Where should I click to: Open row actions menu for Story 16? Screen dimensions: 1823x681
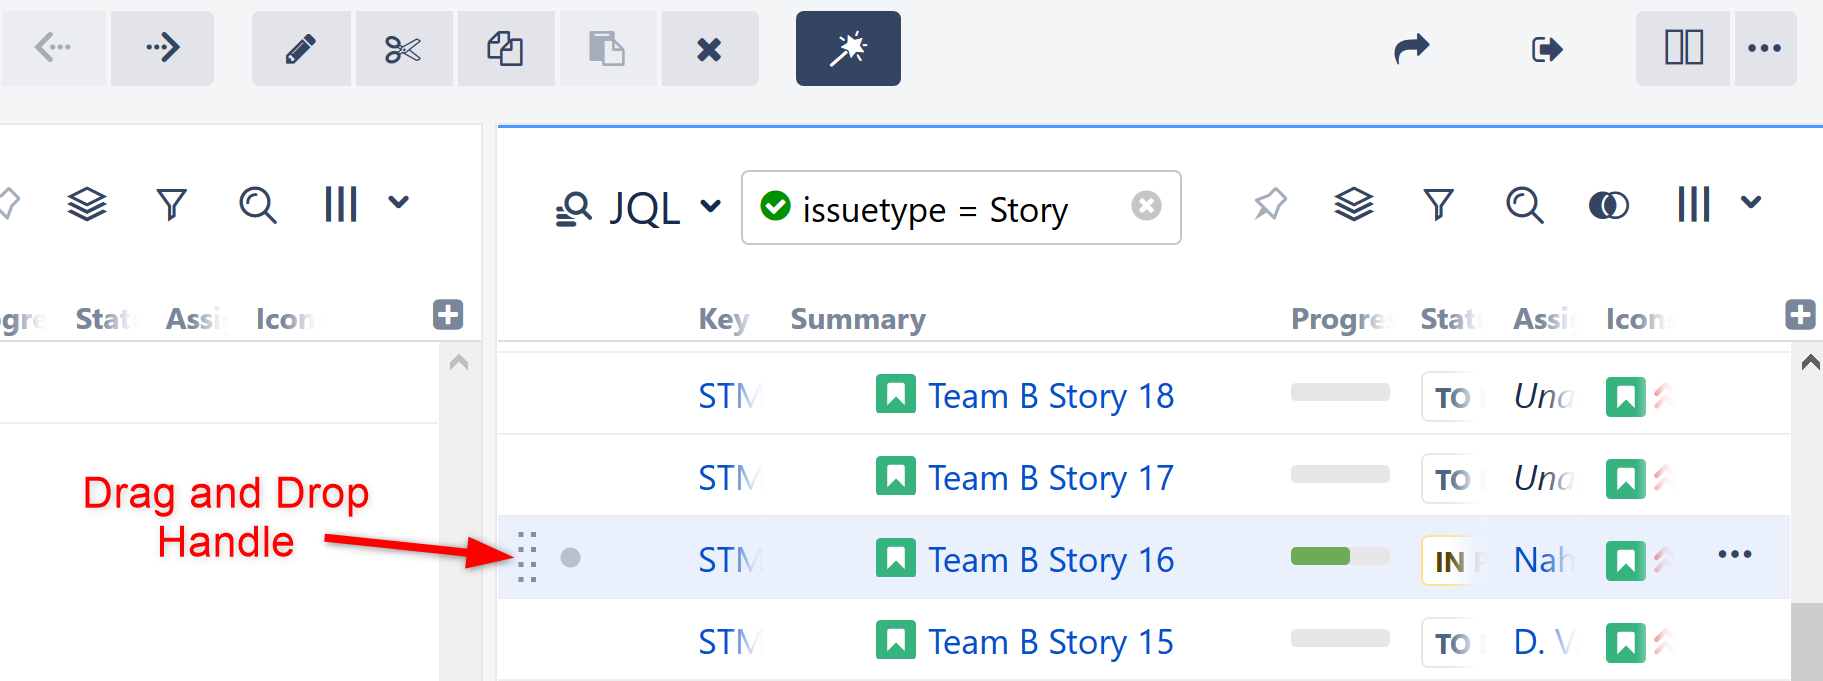(1734, 555)
